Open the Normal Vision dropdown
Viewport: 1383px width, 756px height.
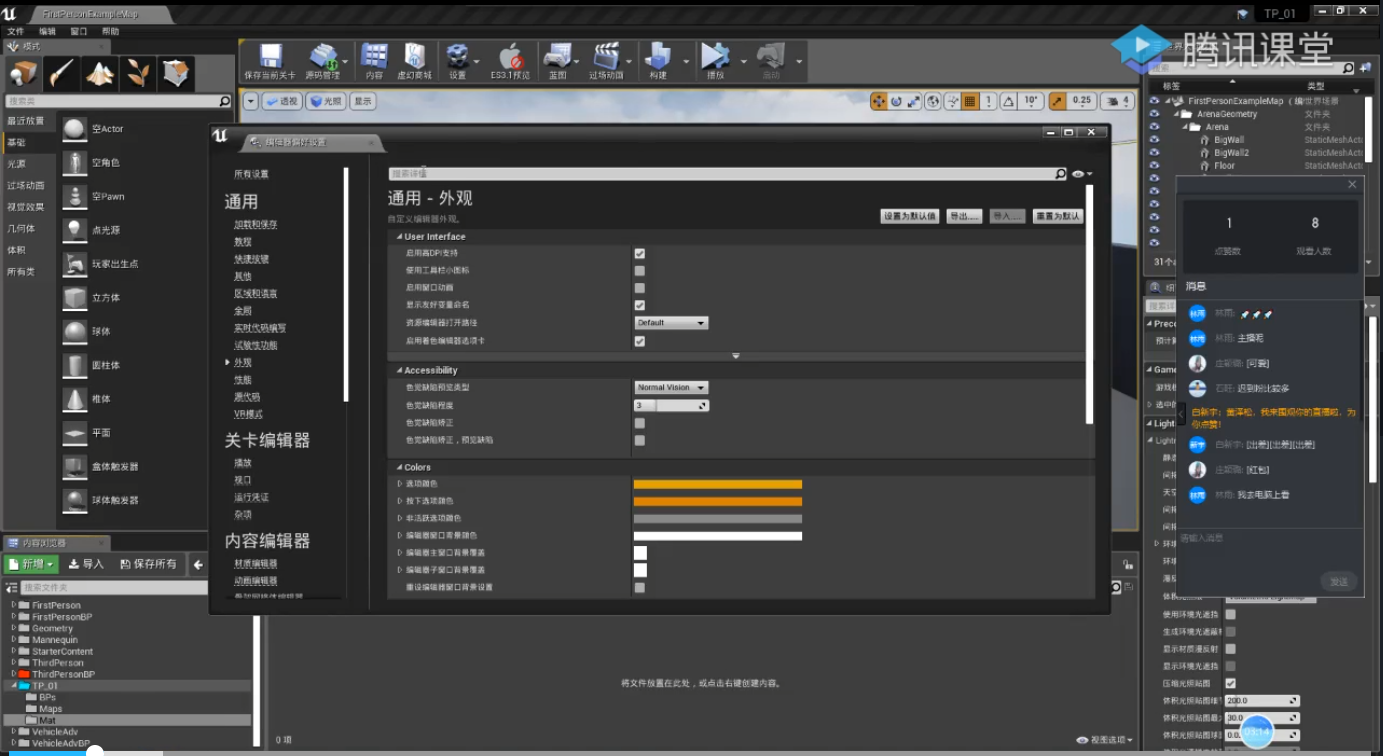point(672,388)
